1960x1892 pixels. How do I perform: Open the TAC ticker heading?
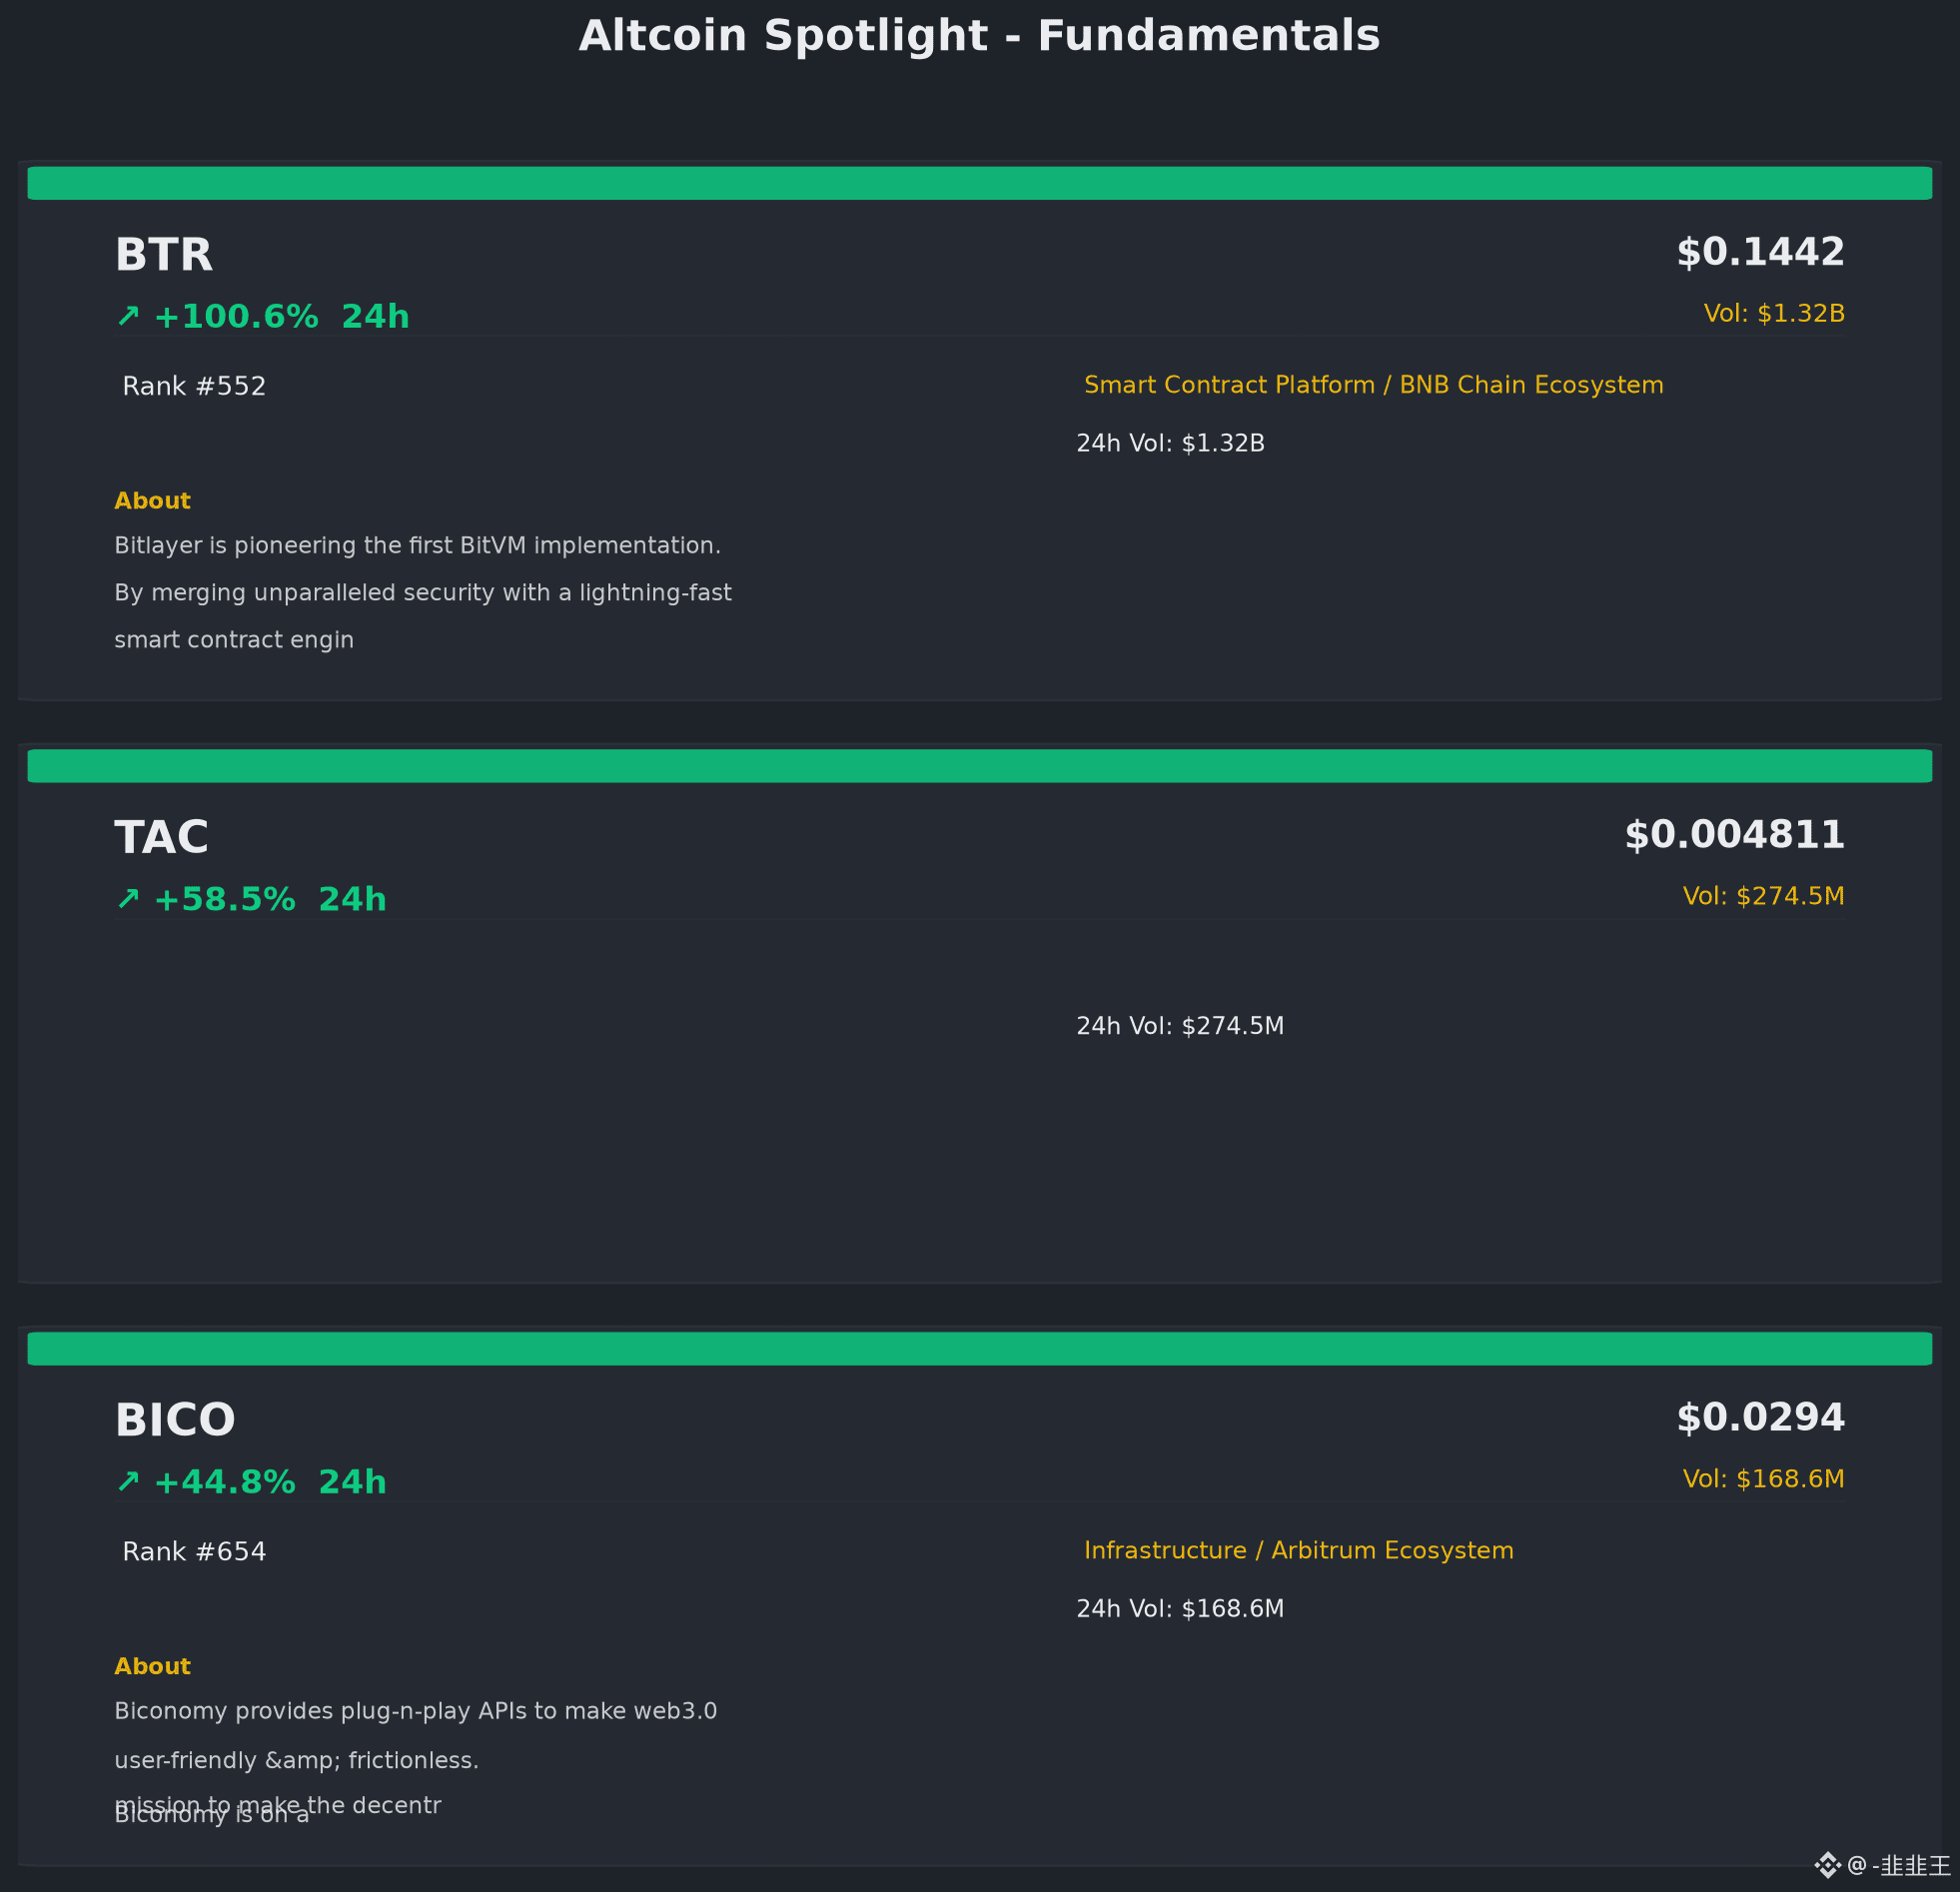click(x=162, y=838)
